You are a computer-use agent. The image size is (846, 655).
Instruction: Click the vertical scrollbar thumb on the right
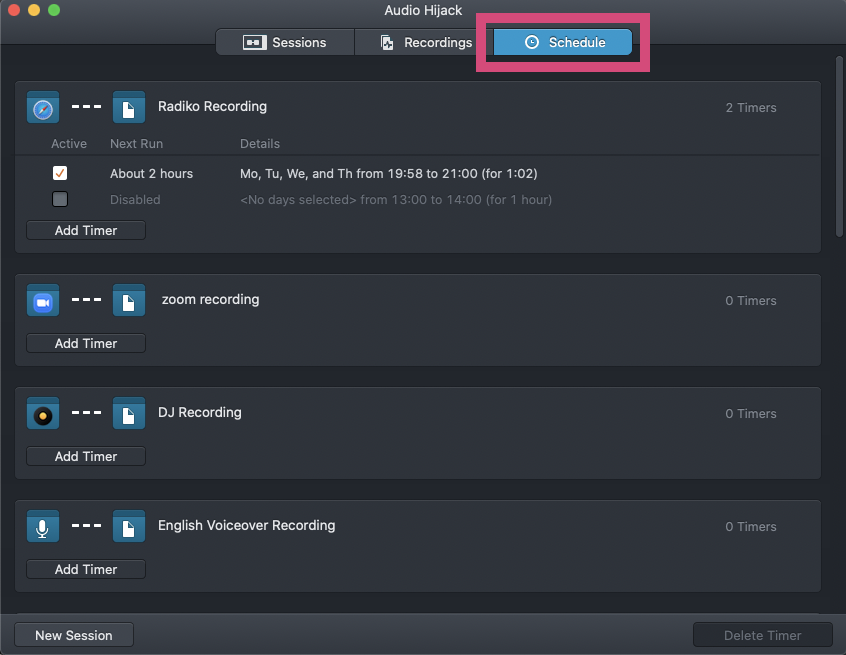coord(839,146)
